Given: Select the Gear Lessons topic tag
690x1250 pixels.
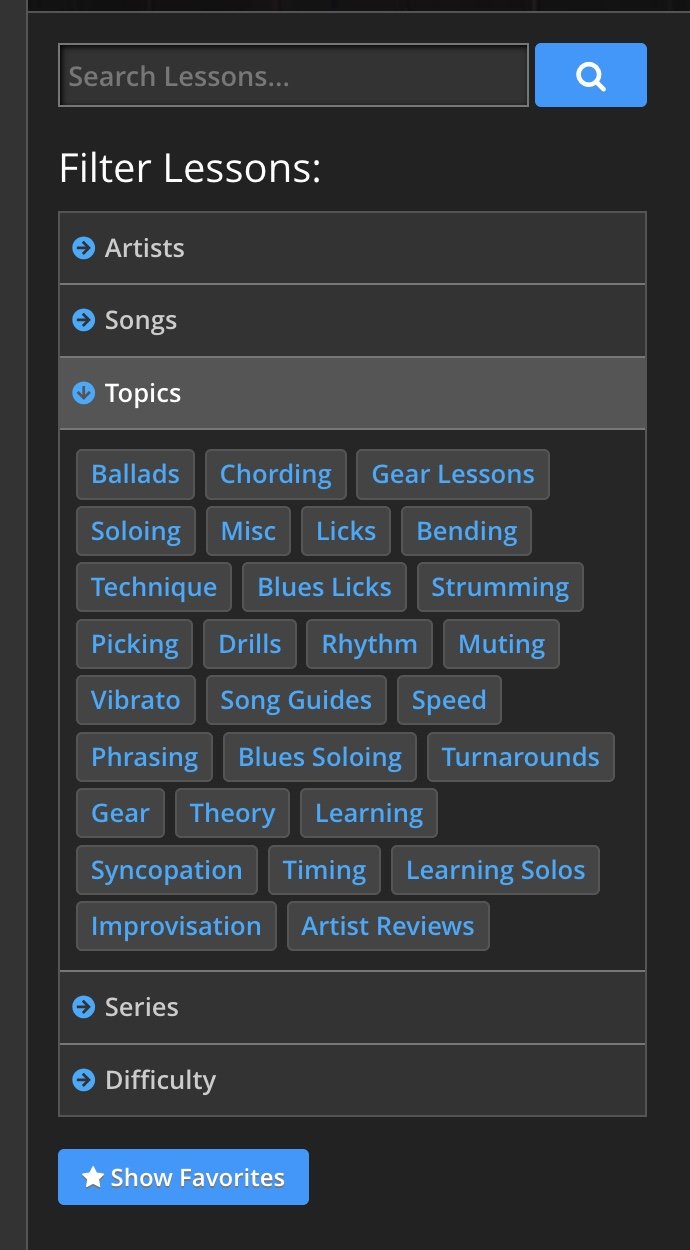Looking at the screenshot, I should coord(453,474).
